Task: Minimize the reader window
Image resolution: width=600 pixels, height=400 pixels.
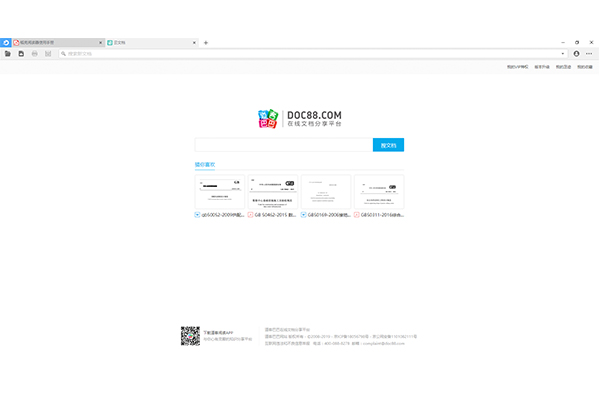Action: tap(563, 42)
